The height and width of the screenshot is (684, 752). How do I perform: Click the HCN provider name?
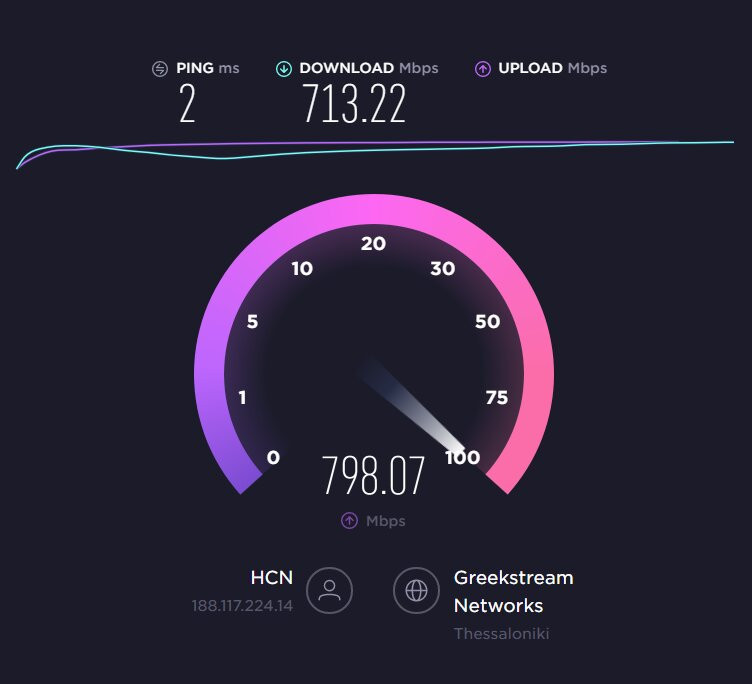click(x=271, y=578)
